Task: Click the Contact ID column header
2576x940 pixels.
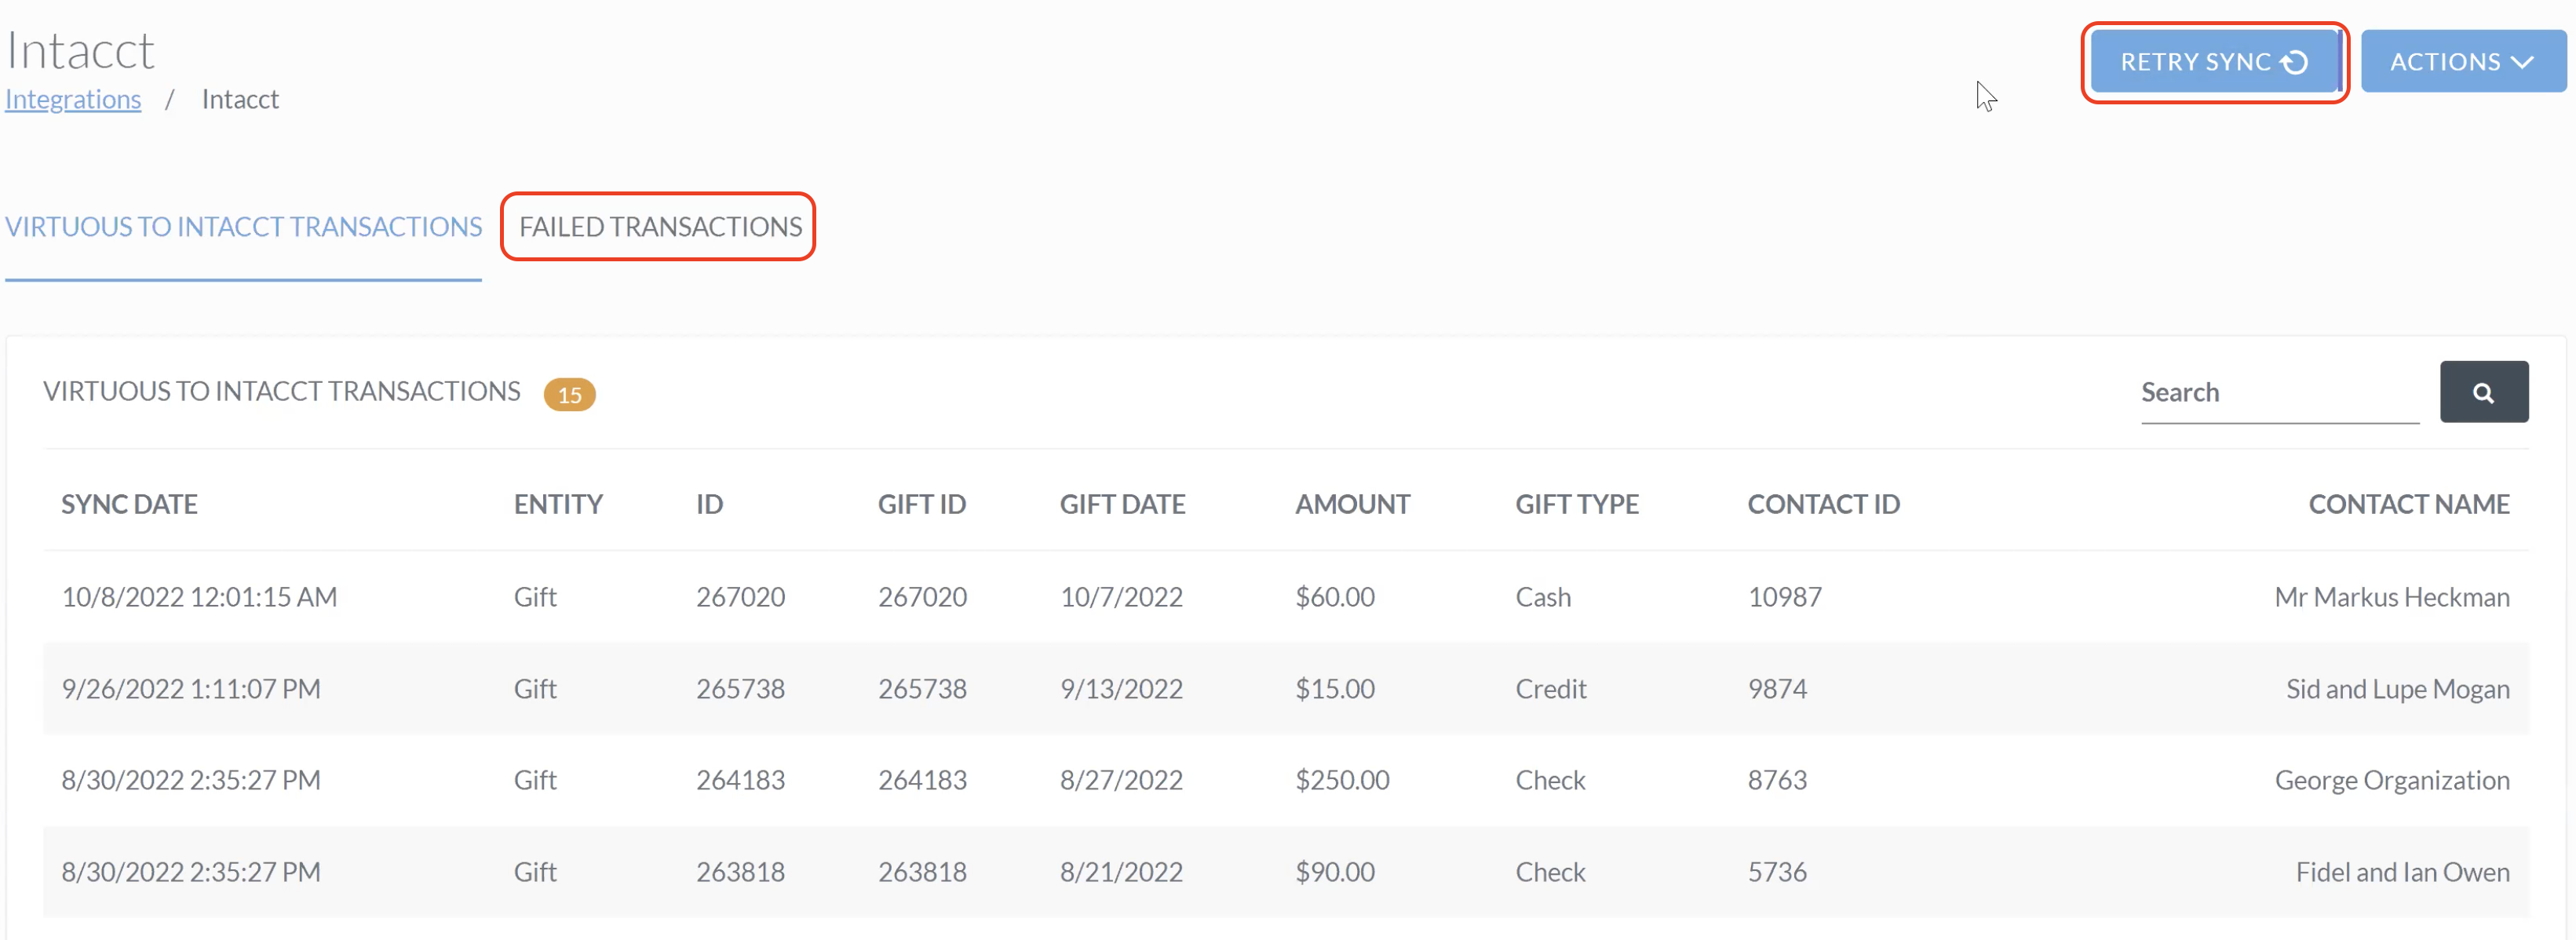Action: [x=1823, y=504]
